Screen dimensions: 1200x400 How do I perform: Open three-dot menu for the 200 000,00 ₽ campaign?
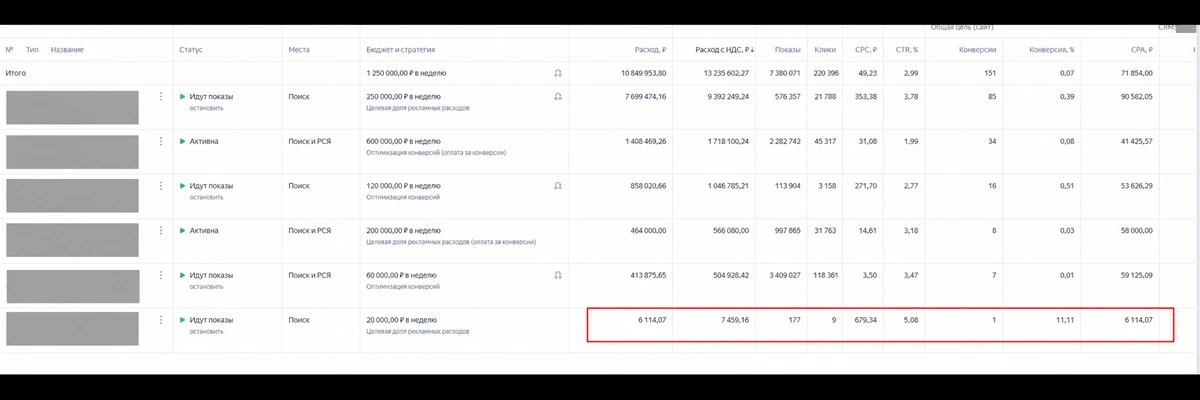[161, 230]
